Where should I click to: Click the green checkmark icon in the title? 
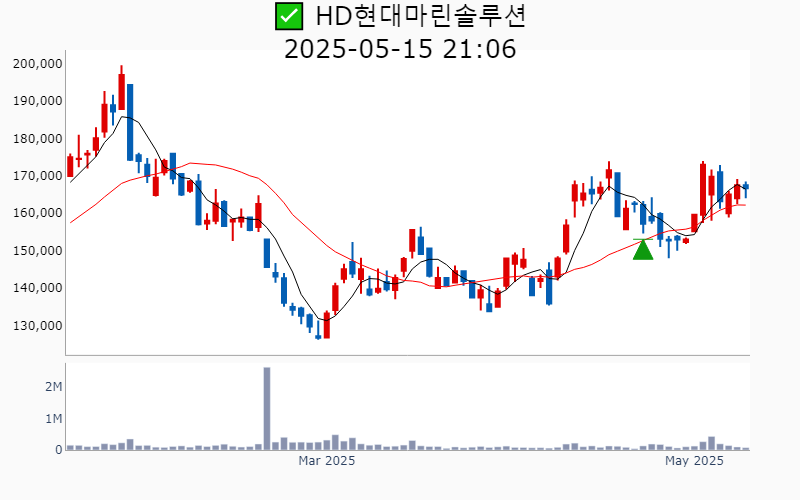click(x=289, y=16)
